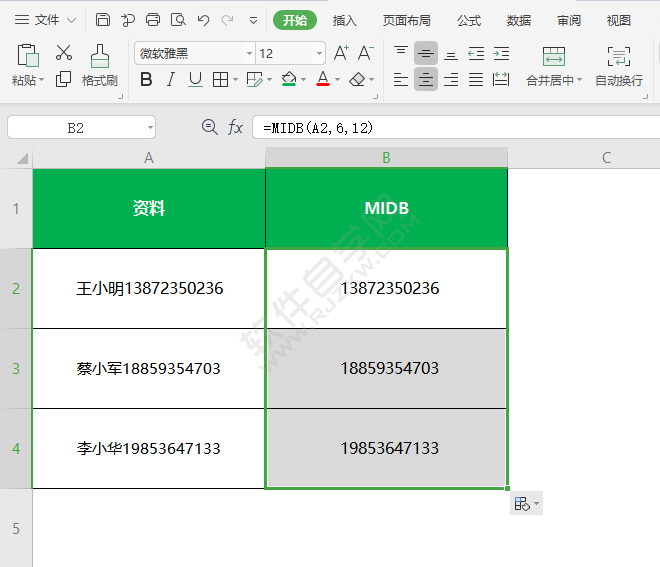The height and width of the screenshot is (567, 660).
Task: Select the 开始 tab
Action: (295, 20)
